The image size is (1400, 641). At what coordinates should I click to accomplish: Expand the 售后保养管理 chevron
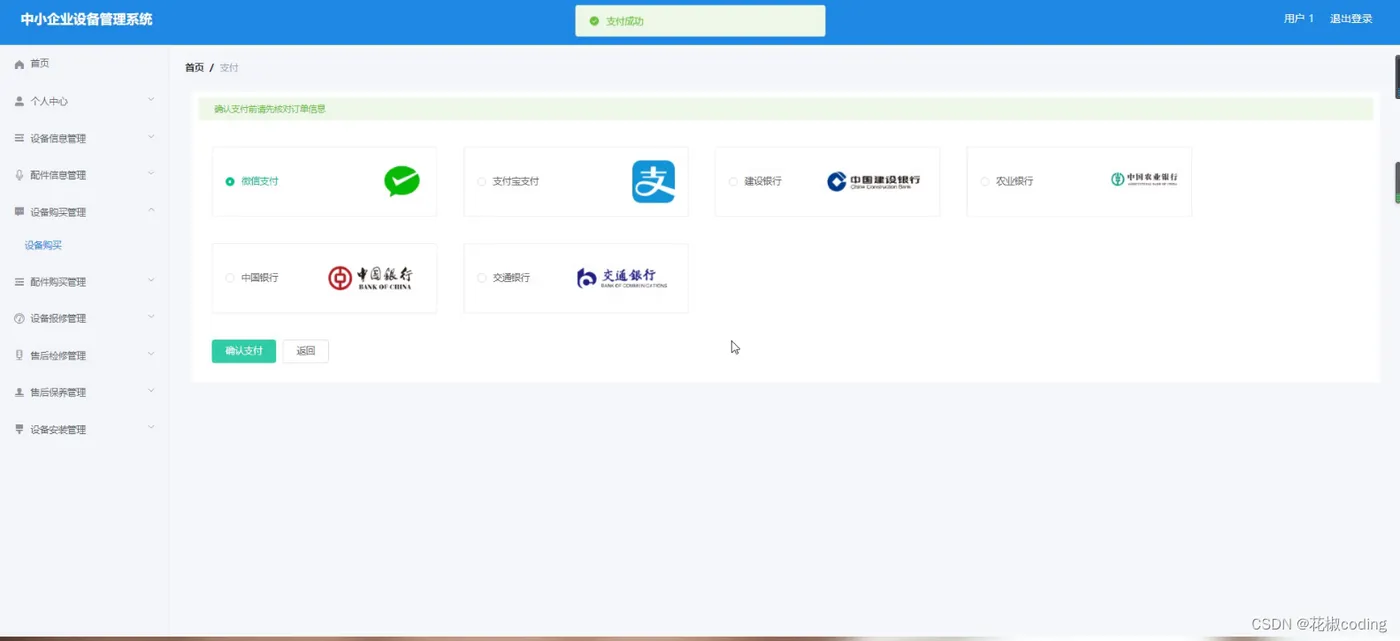click(x=151, y=391)
